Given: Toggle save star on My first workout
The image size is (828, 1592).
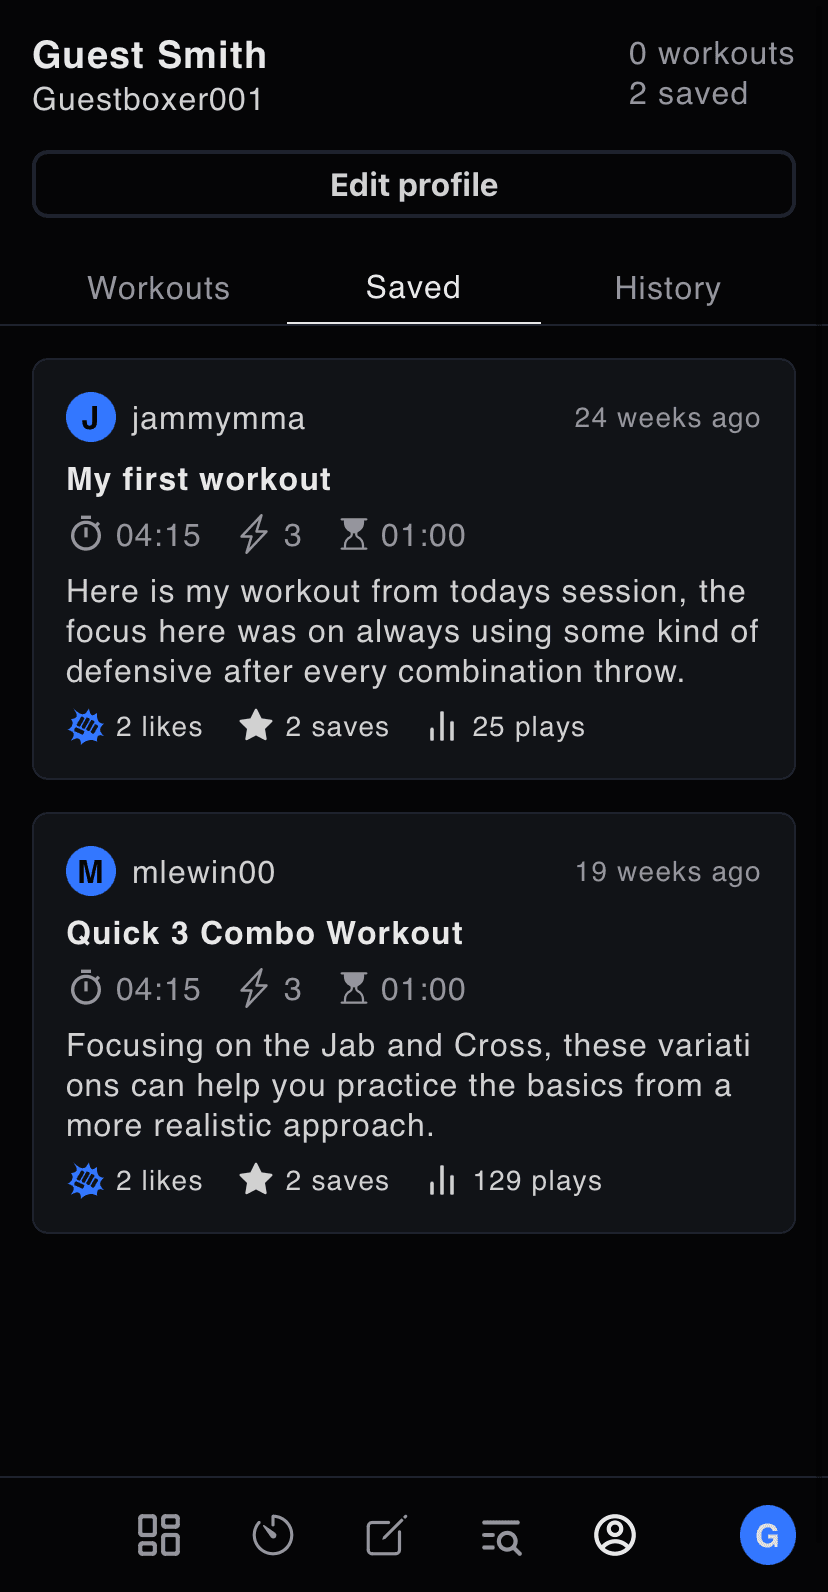Looking at the screenshot, I should (x=256, y=727).
